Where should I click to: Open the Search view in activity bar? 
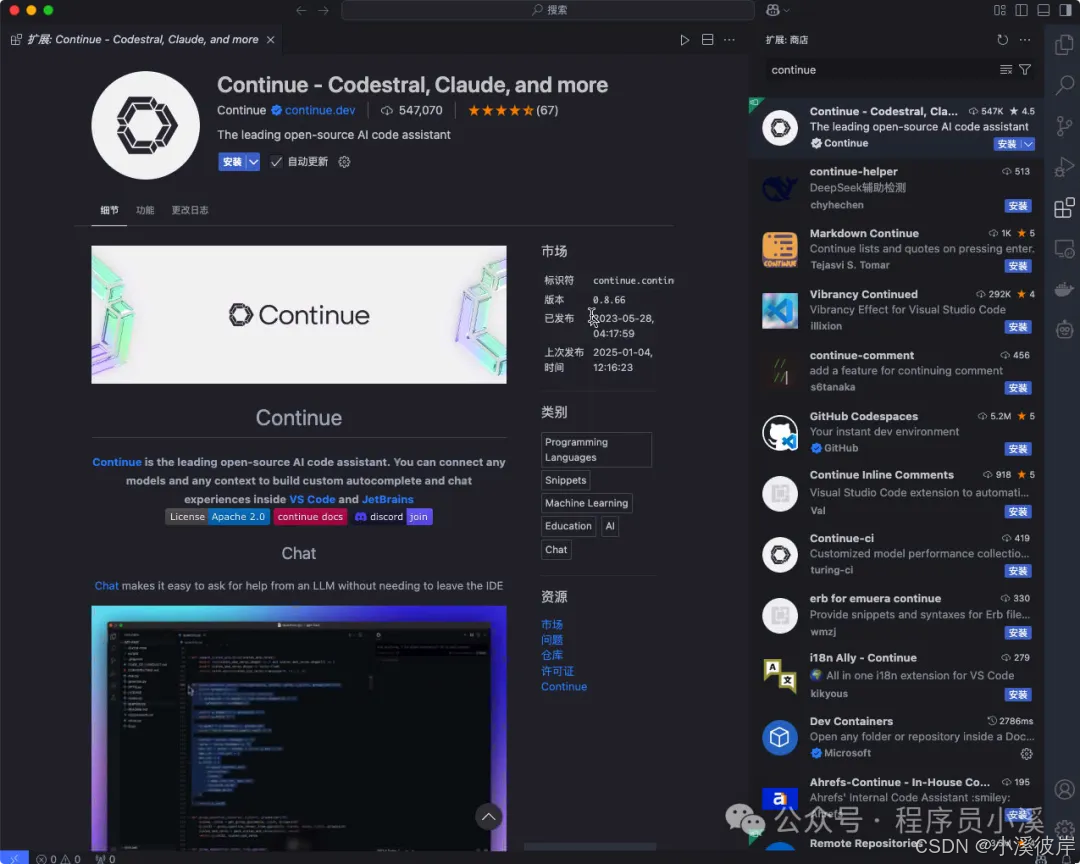point(1064,85)
